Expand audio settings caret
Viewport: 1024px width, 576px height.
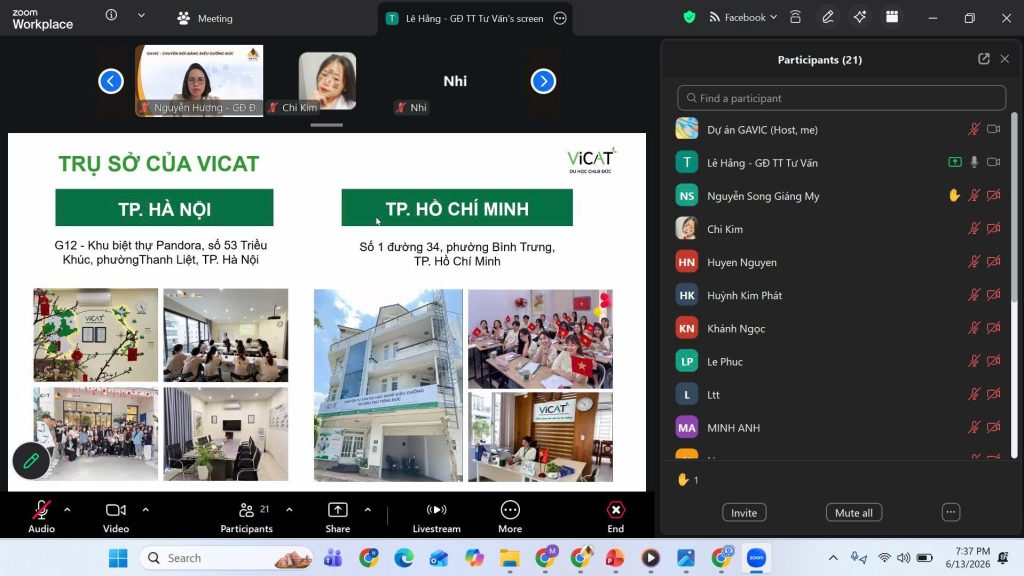67,509
